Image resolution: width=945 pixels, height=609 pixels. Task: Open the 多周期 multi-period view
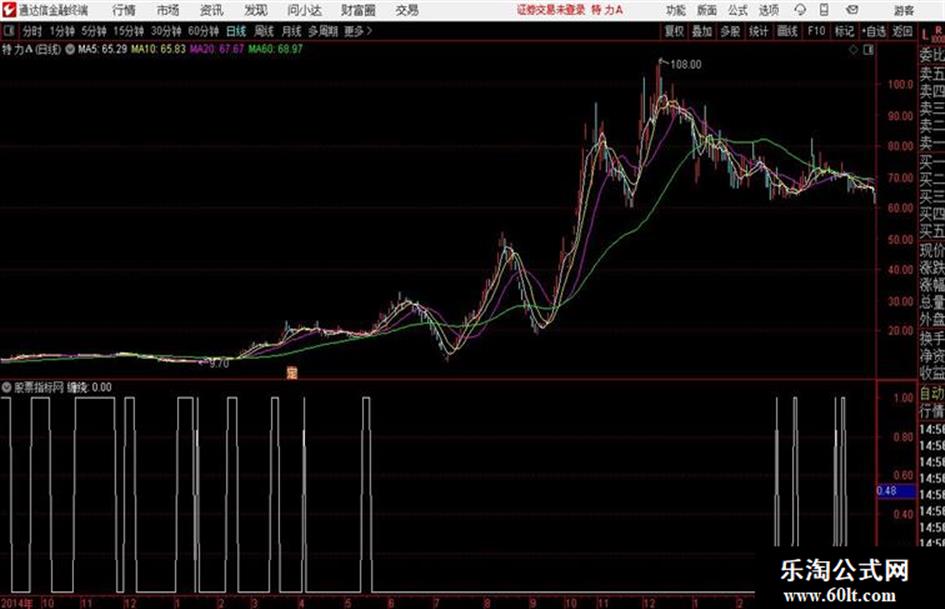323,31
